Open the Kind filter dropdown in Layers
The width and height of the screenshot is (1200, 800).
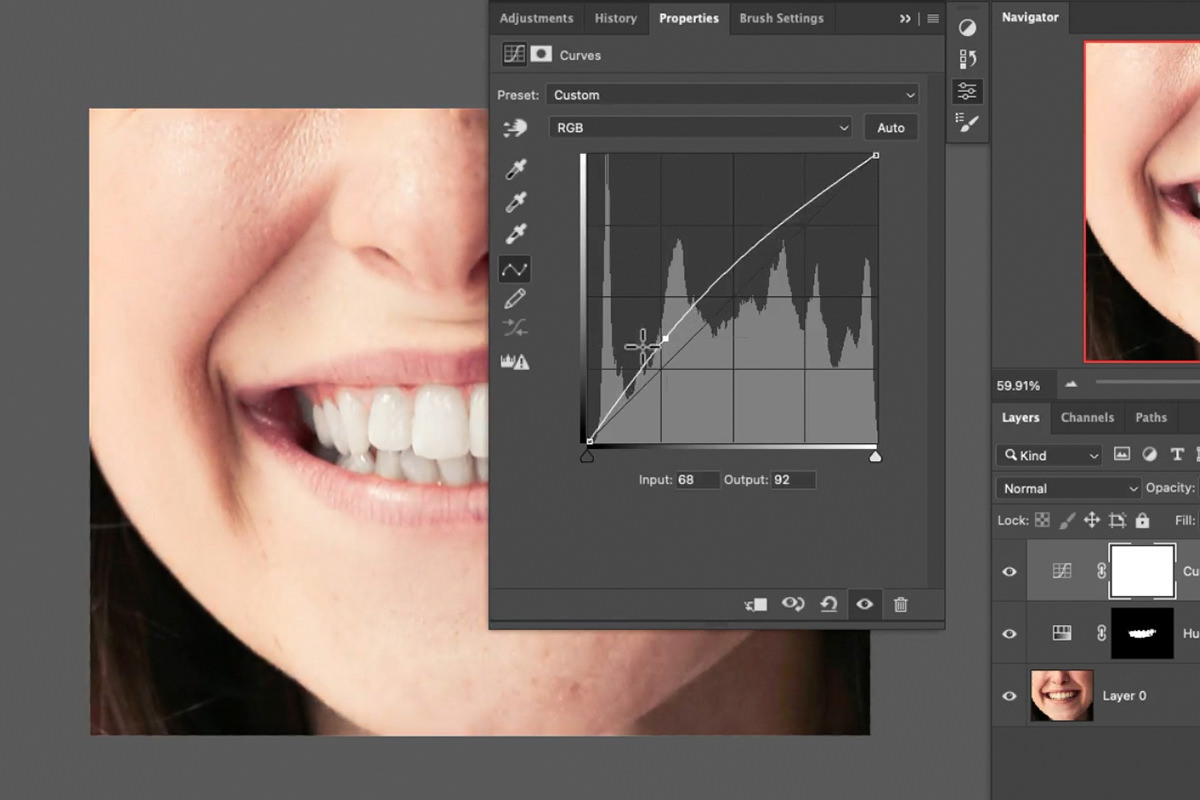(1048, 455)
